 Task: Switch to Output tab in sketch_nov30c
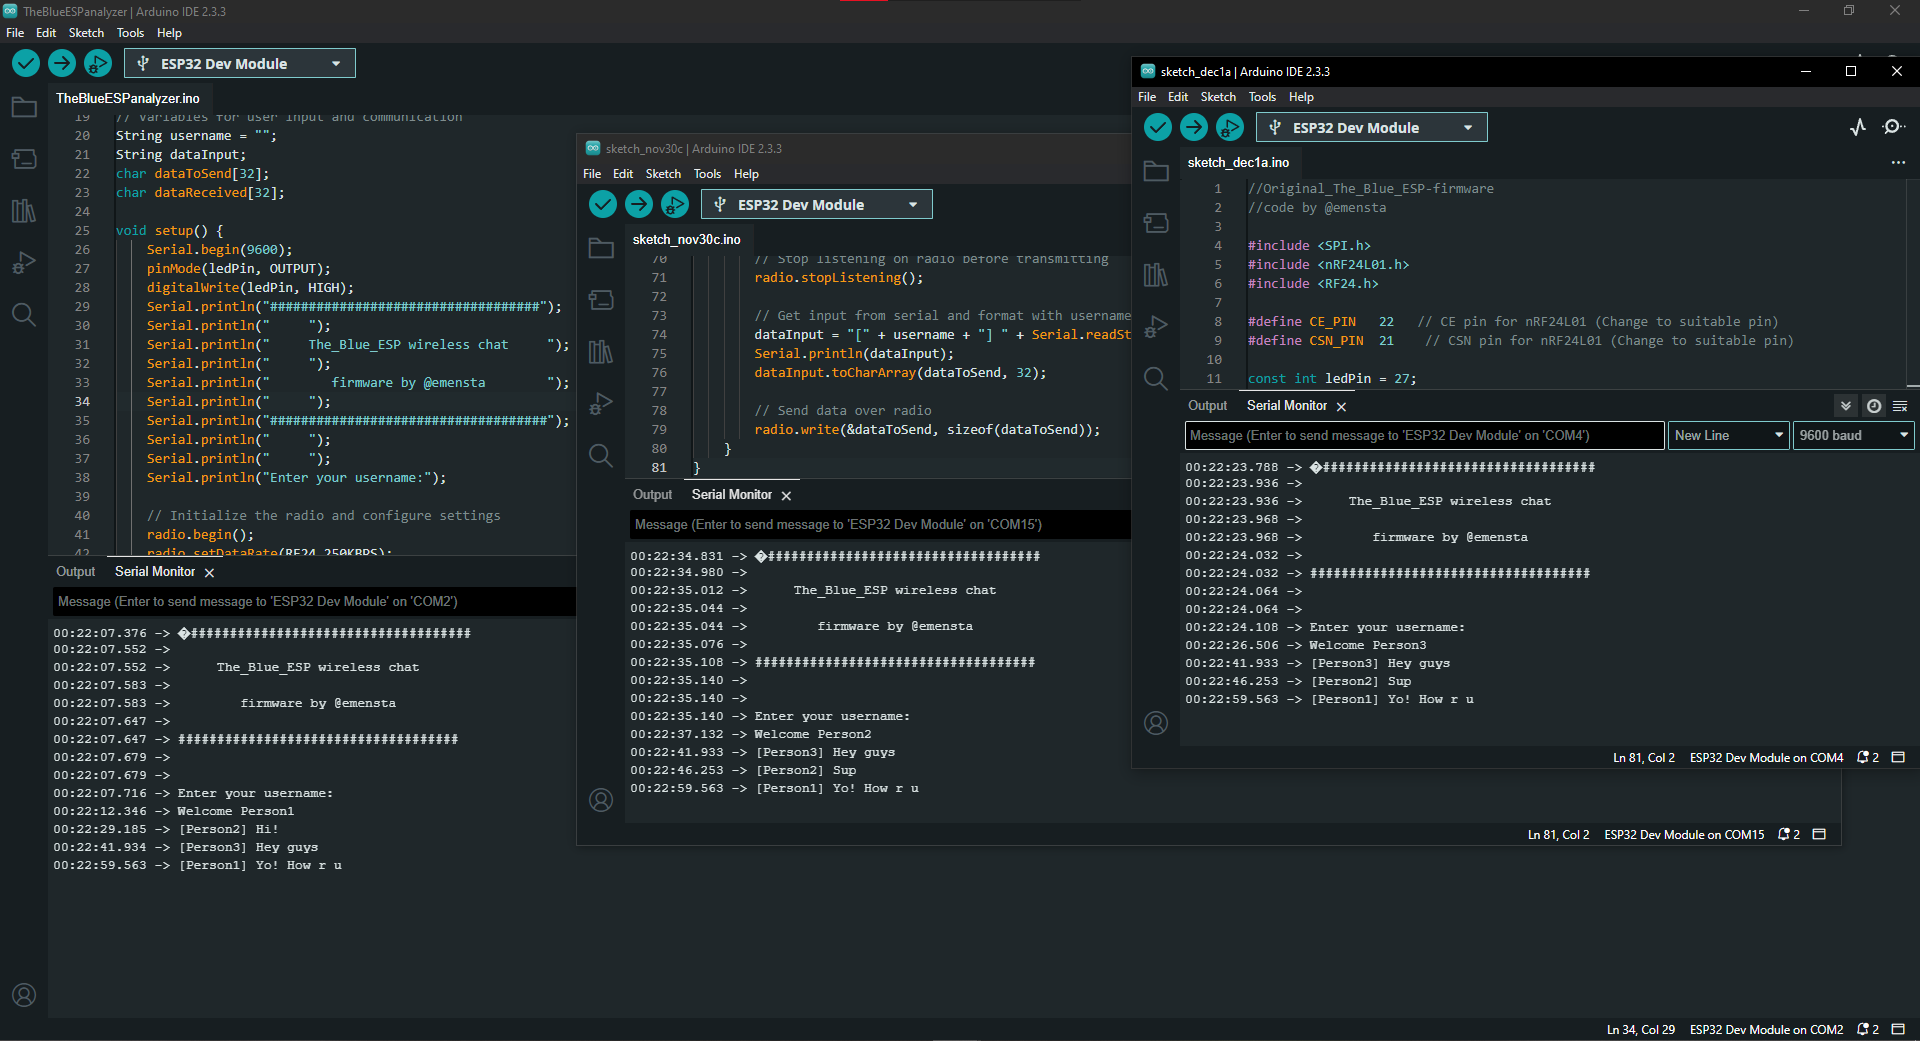(652, 495)
